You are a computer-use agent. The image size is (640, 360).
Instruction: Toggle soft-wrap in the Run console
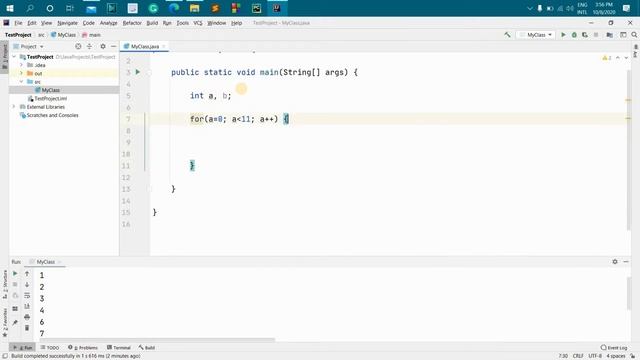27,295
